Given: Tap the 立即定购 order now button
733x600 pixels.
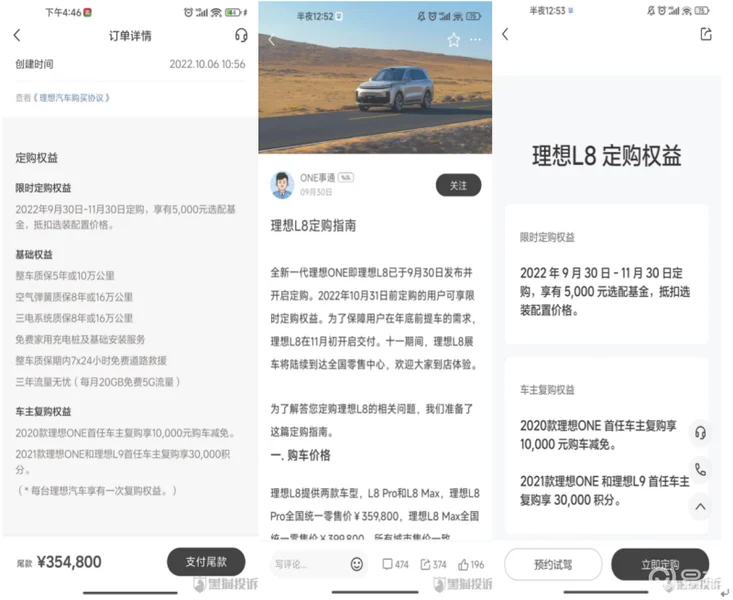Looking at the screenshot, I should (x=660, y=564).
